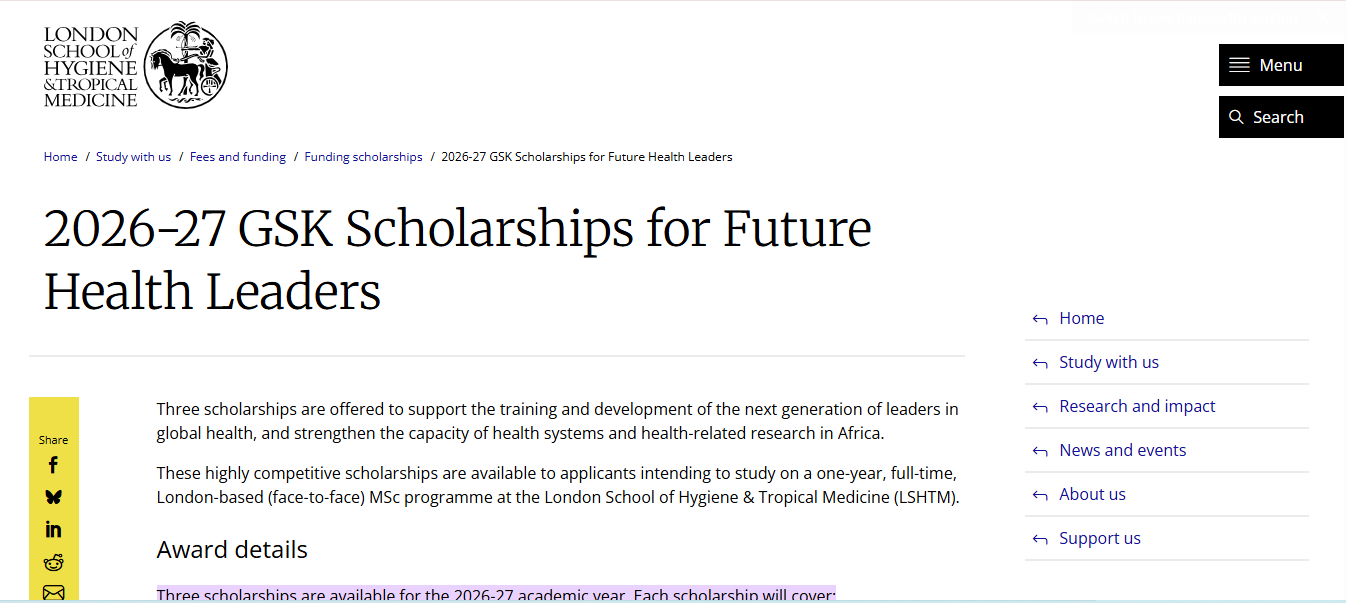Share the page on LinkedIn
The width and height of the screenshot is (1346, 603).
click(x=53, y=529)
